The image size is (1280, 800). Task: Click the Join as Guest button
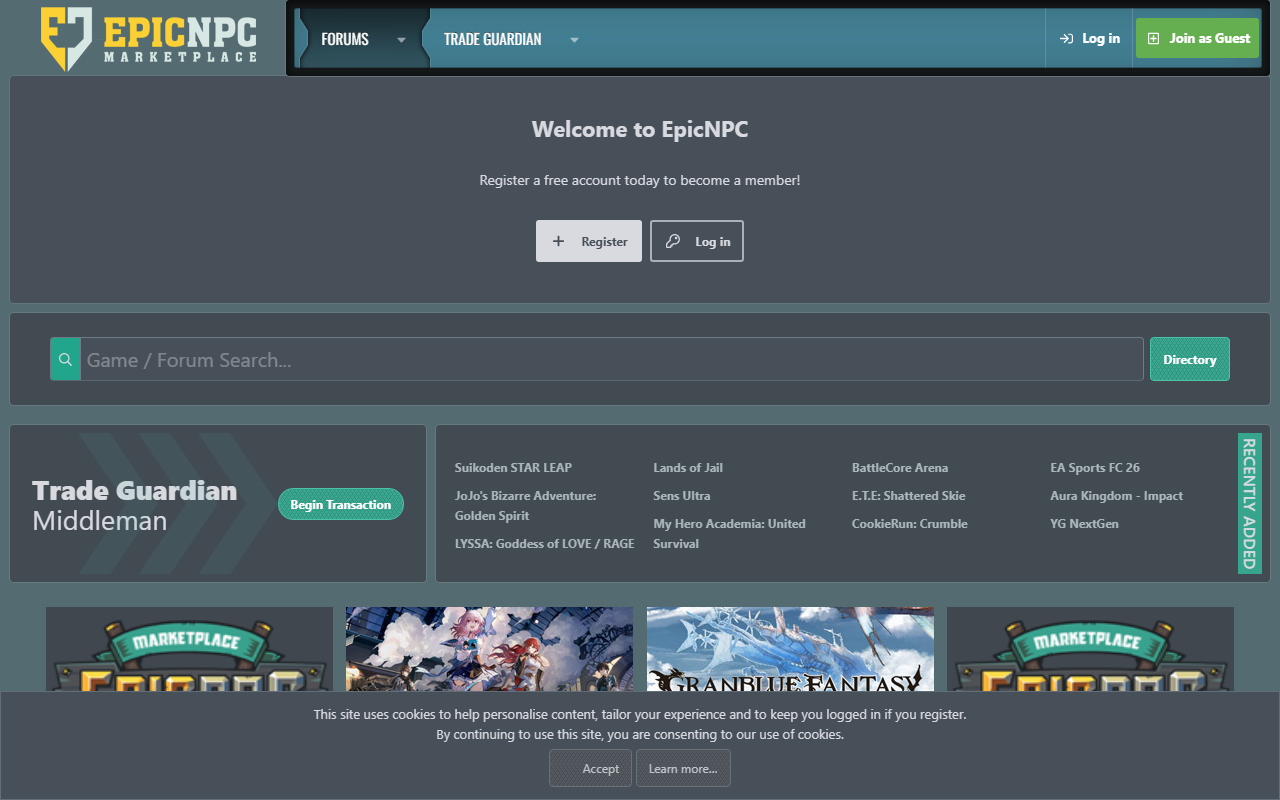pos(1197,38)
